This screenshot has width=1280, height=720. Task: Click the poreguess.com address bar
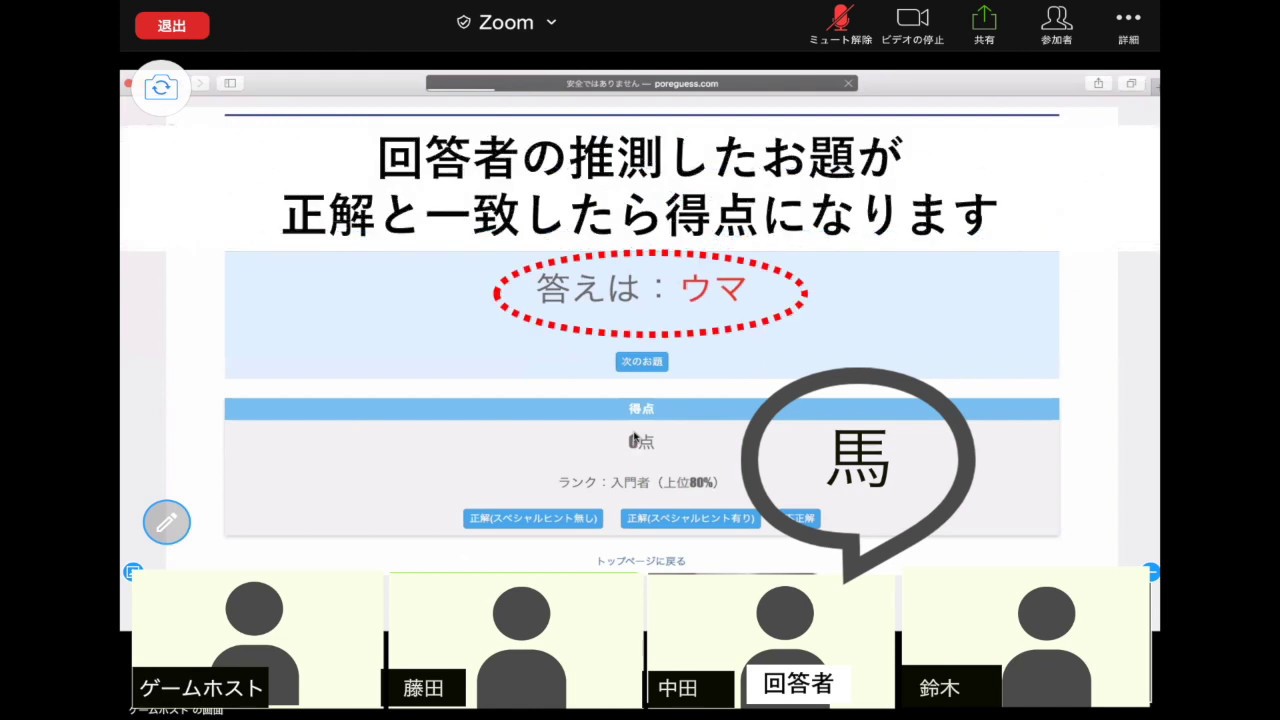[x=641, y=83]
